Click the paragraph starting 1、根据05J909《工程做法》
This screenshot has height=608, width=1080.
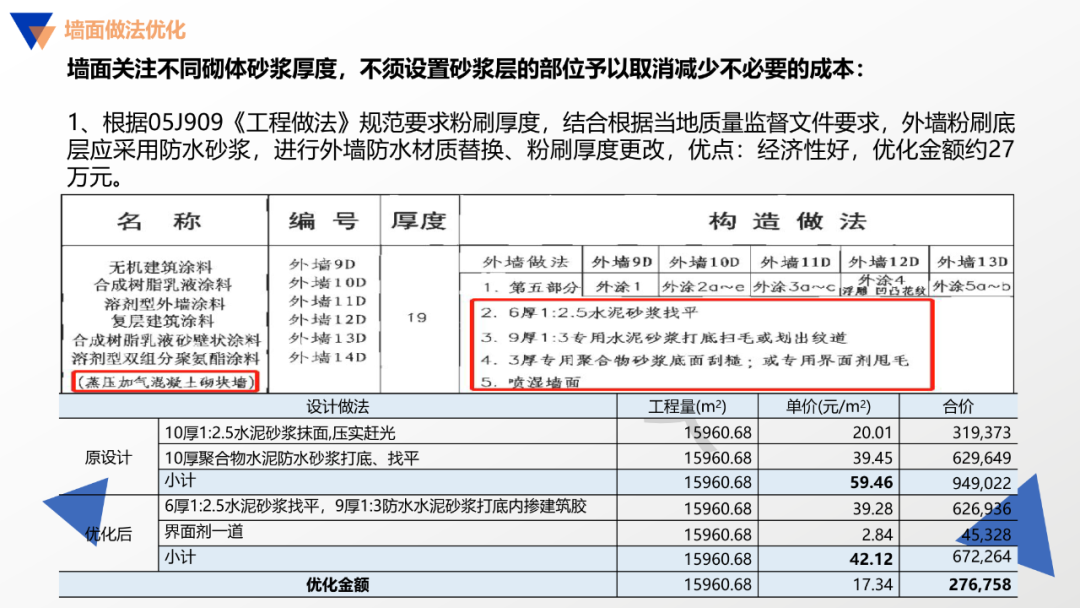pos(541,149)
